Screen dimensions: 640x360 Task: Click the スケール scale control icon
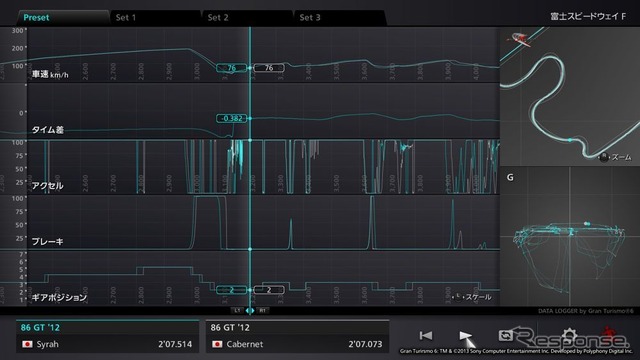click(x=458, y=297)
